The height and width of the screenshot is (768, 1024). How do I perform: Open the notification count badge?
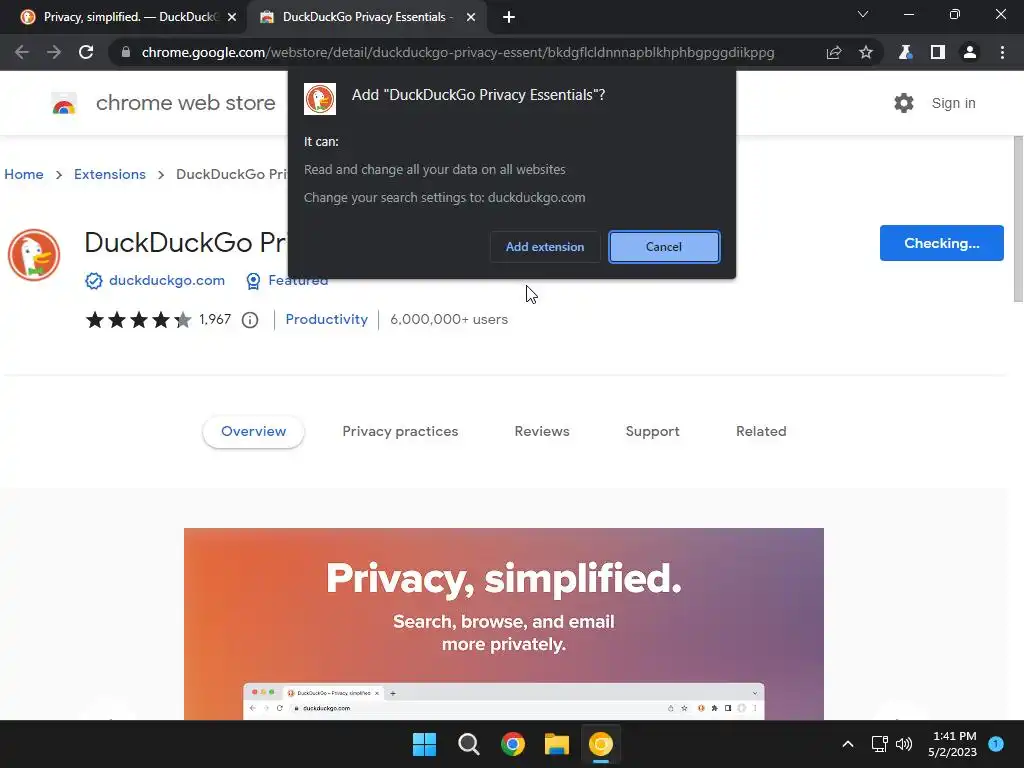pos(996,743)
